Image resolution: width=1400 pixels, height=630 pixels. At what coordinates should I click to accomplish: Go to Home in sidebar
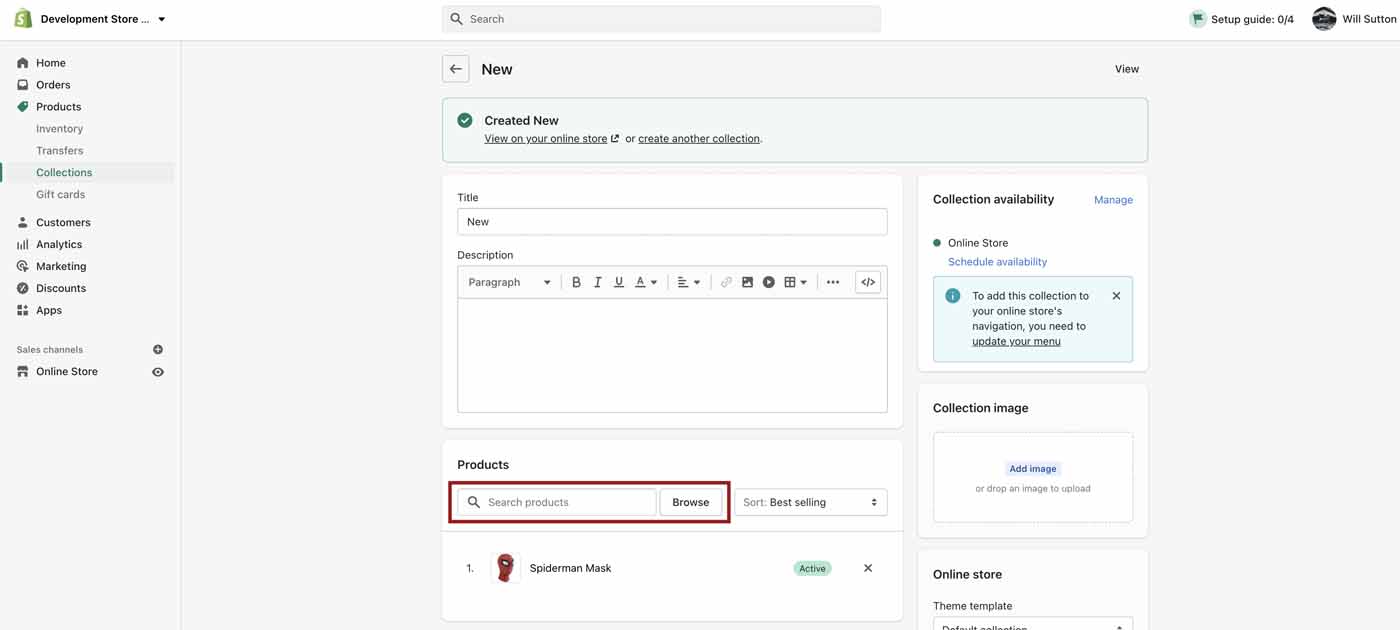click(x=50, y=63)
